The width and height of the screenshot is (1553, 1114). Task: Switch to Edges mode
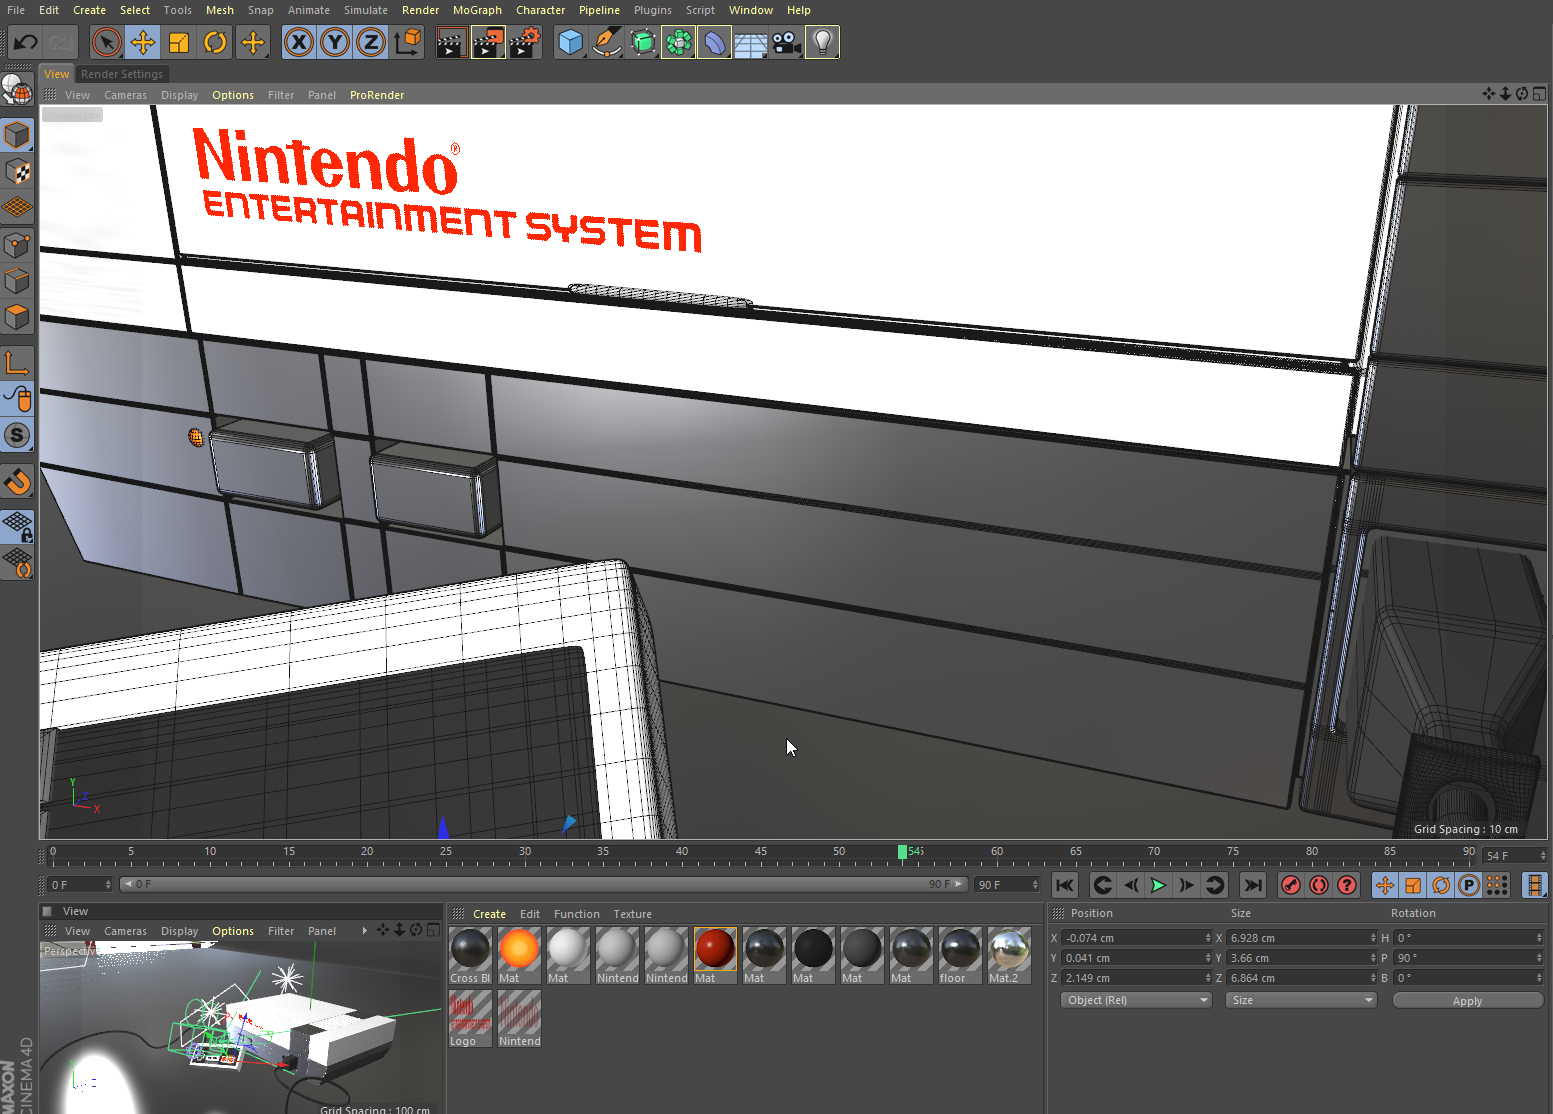click(17, 281)
